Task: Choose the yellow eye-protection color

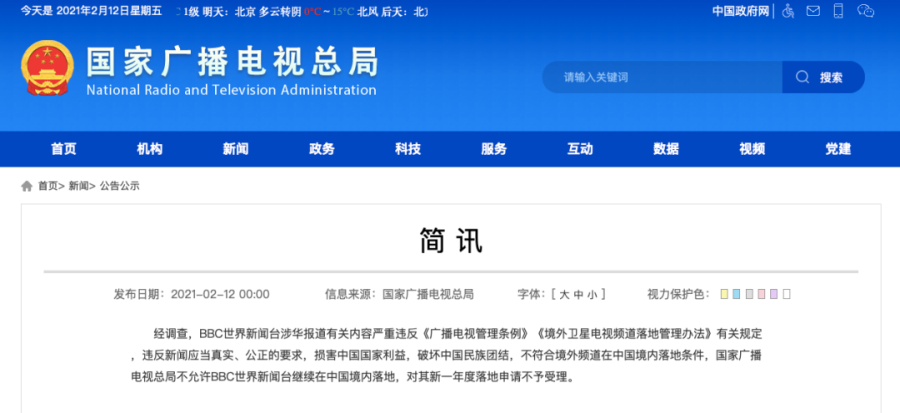Action: pyautogui.click(x=724, y=295)
